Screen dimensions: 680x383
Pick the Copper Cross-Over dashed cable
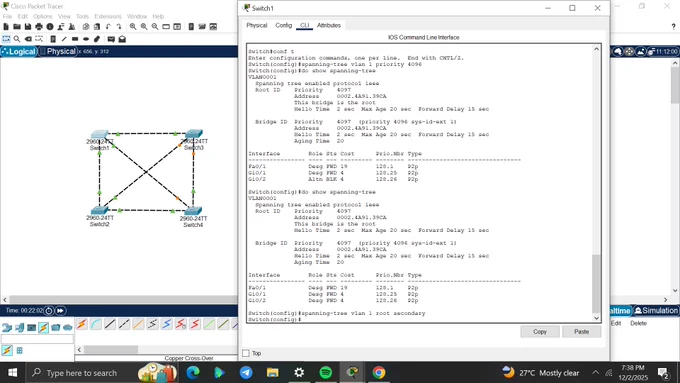pos(124,324)
